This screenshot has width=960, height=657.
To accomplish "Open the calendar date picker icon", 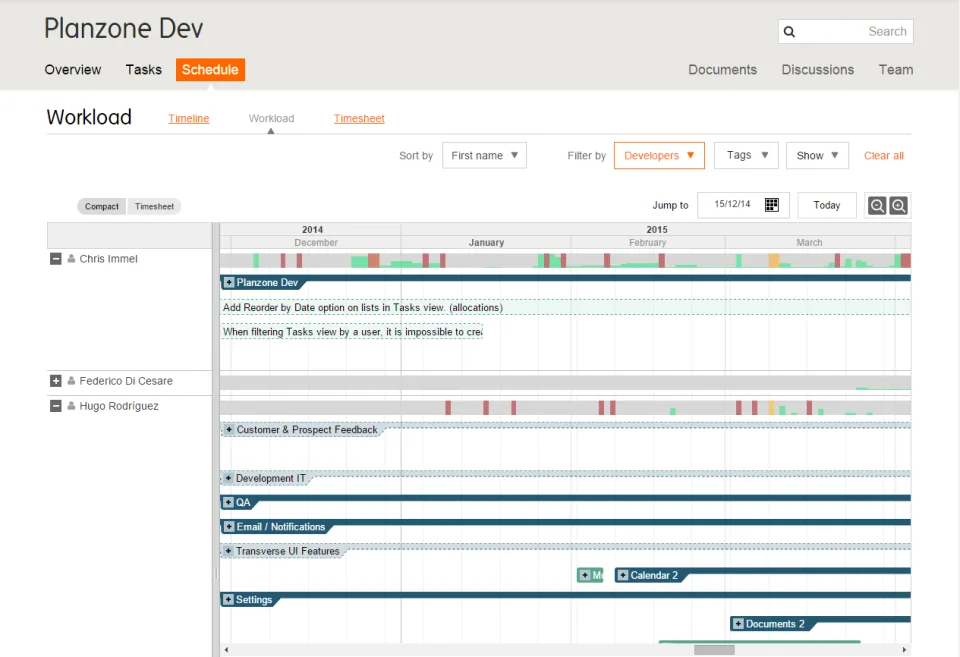I will click(771, 205).
